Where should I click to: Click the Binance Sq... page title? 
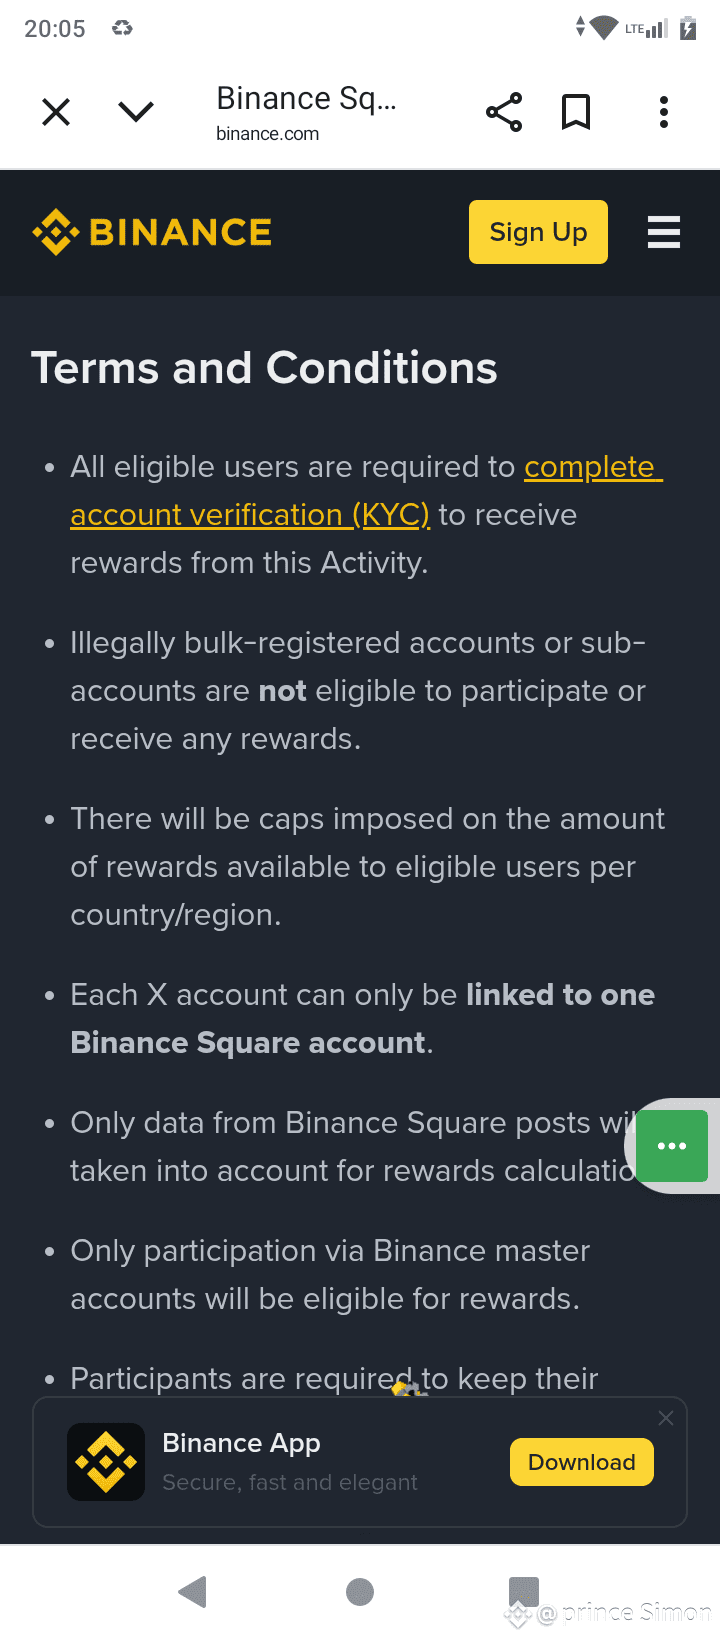(306, 98)
